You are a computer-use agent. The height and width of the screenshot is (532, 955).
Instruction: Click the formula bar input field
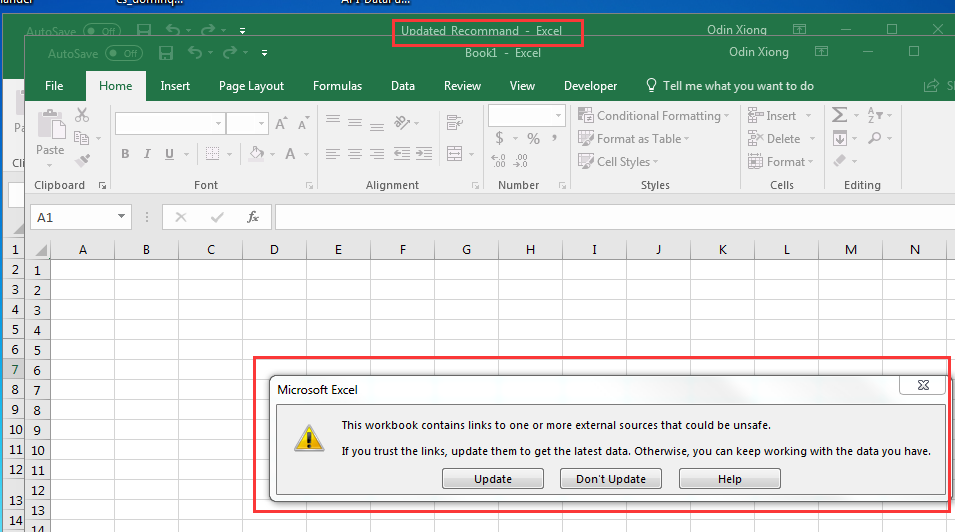[x=615, y=217]
